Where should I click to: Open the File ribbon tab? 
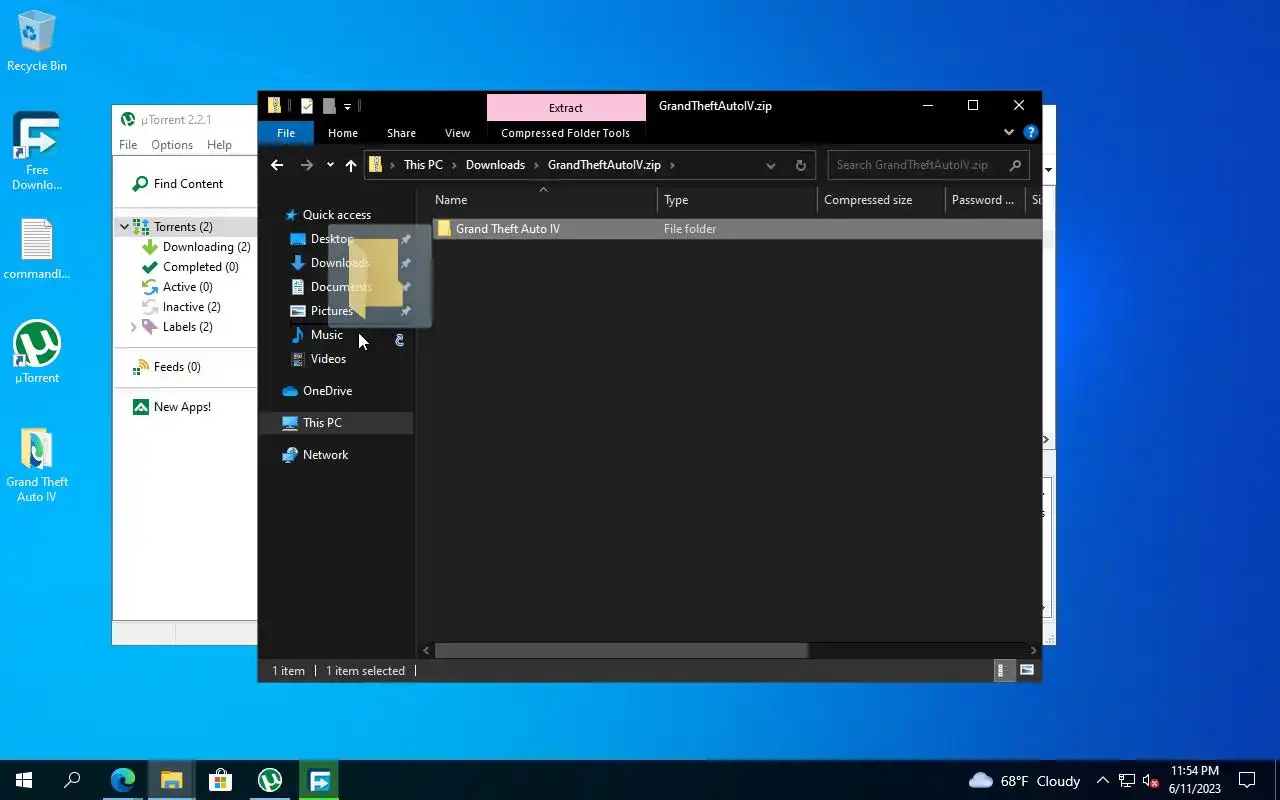pos(286,133)
